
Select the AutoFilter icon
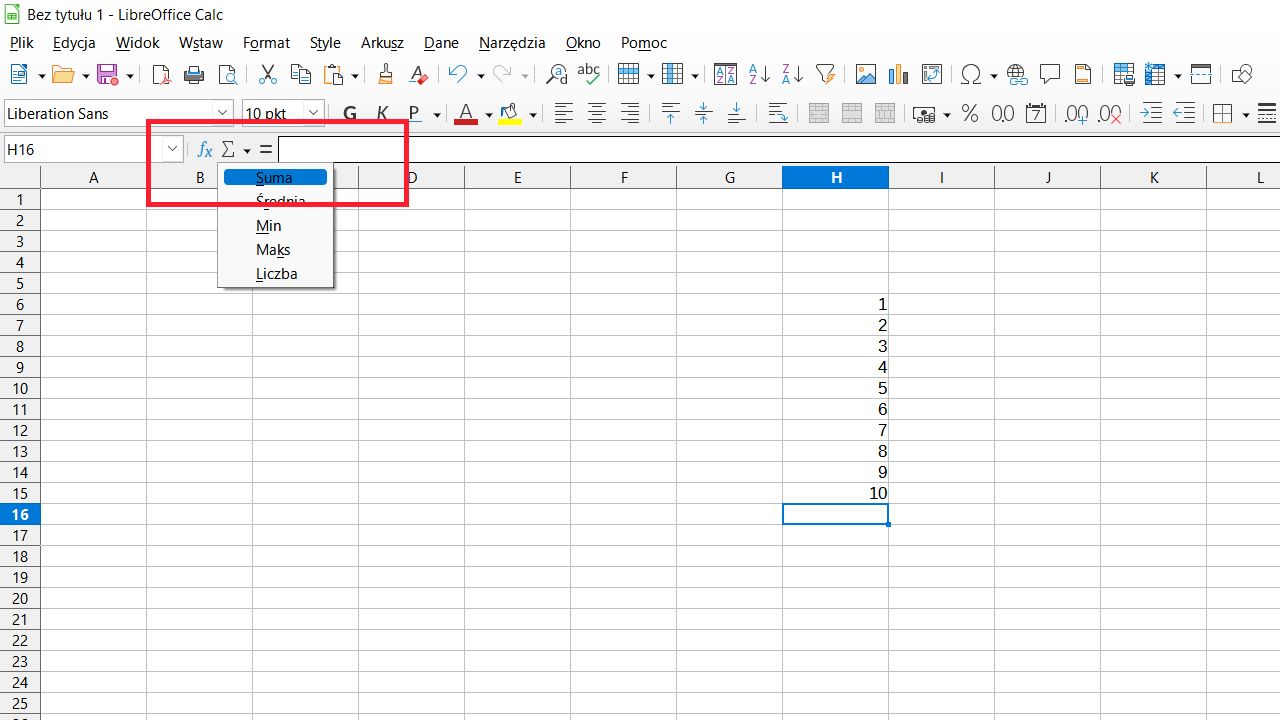point(825,74)
